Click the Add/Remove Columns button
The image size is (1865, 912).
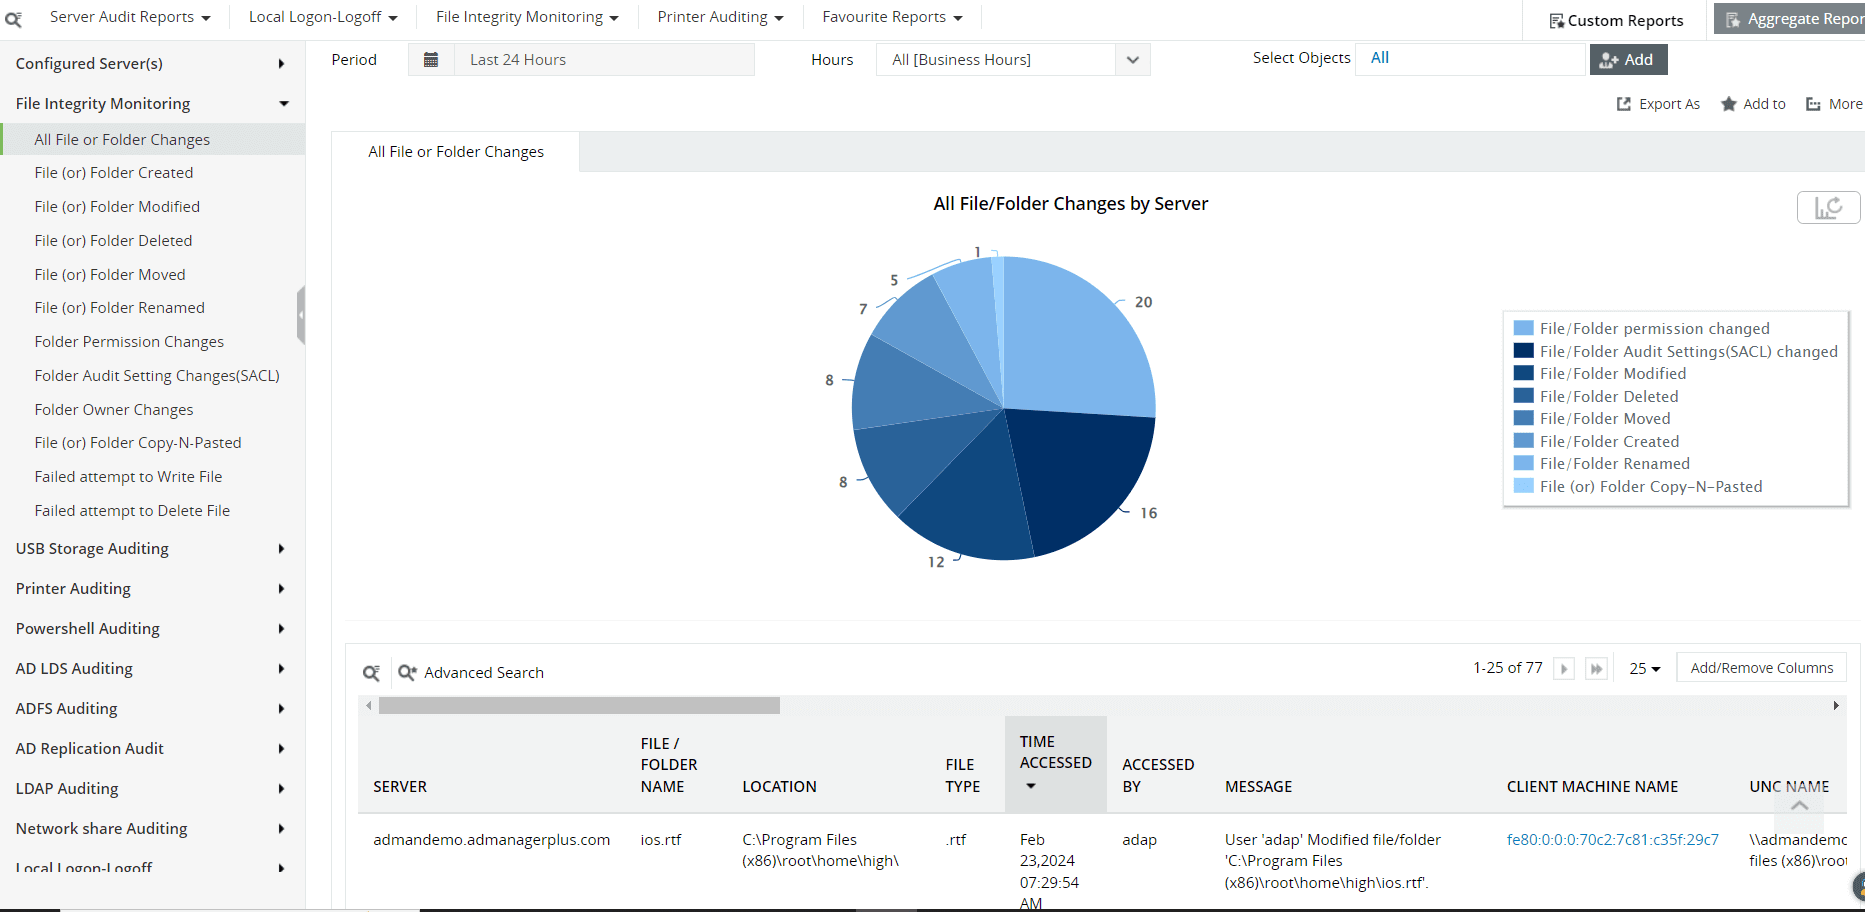tap(1761, 667)
